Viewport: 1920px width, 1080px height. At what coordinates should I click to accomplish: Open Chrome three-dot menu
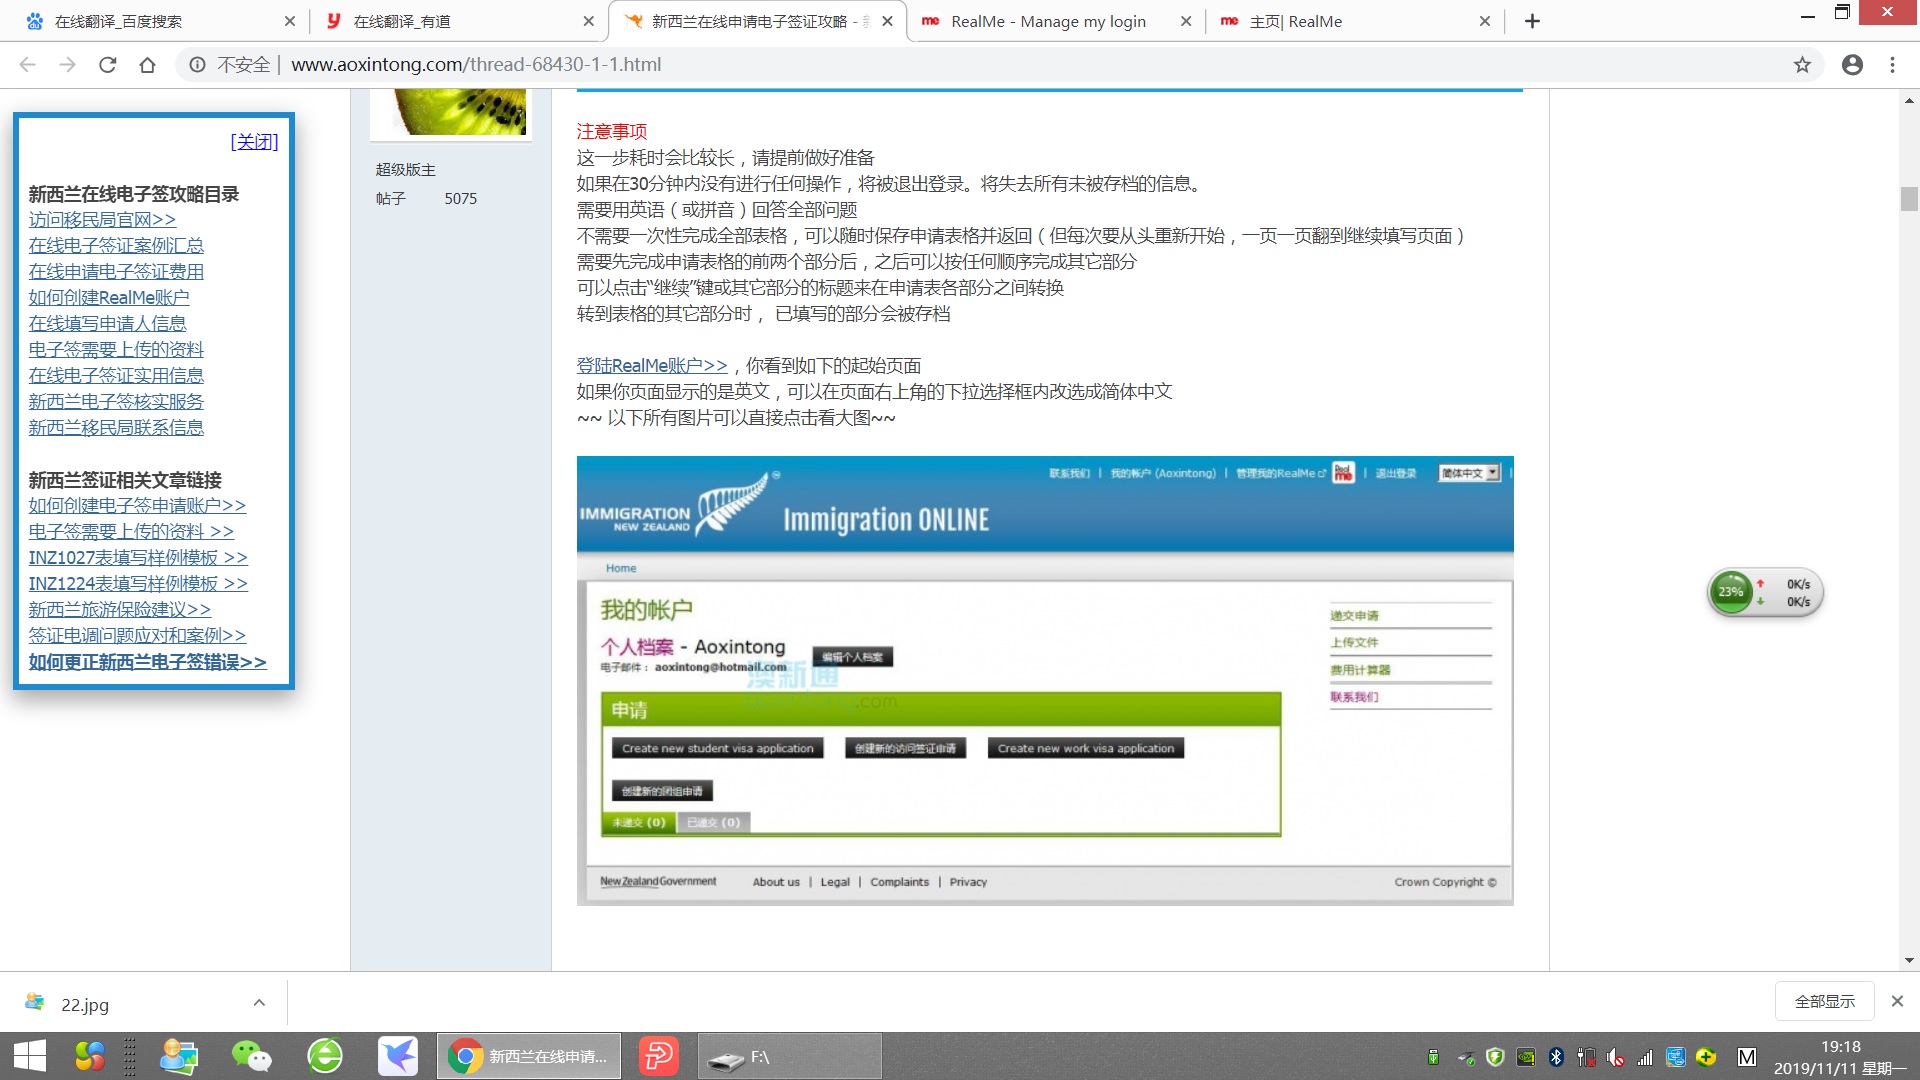(1892, 65)
